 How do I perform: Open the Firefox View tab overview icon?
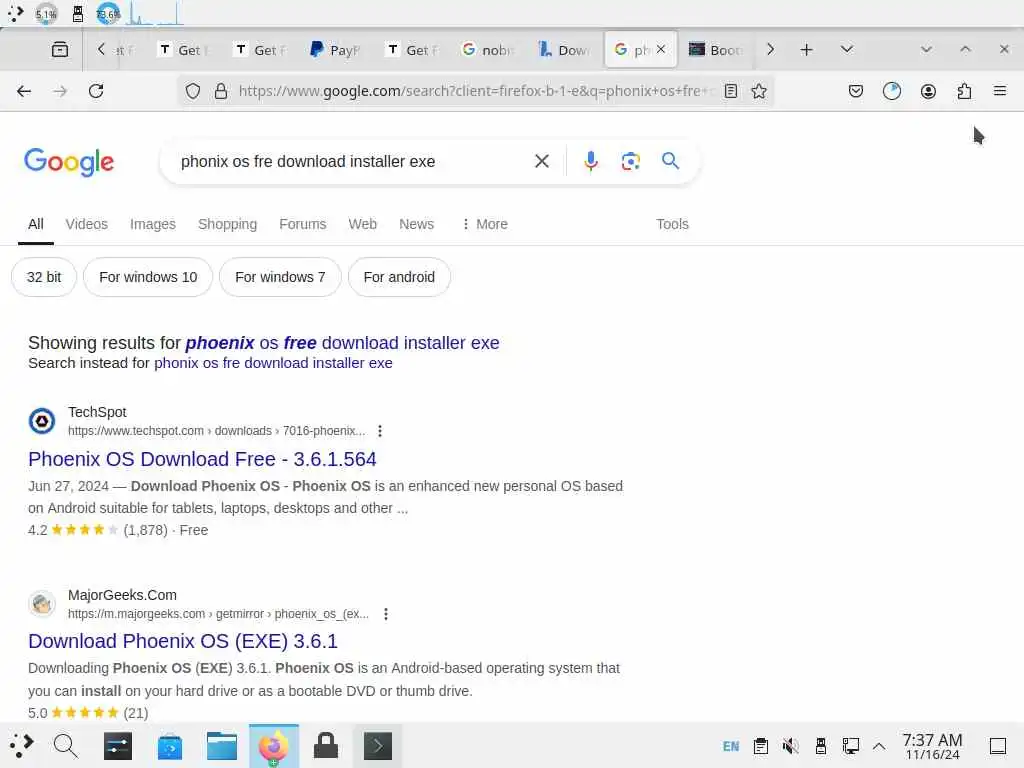pos(60,50)
